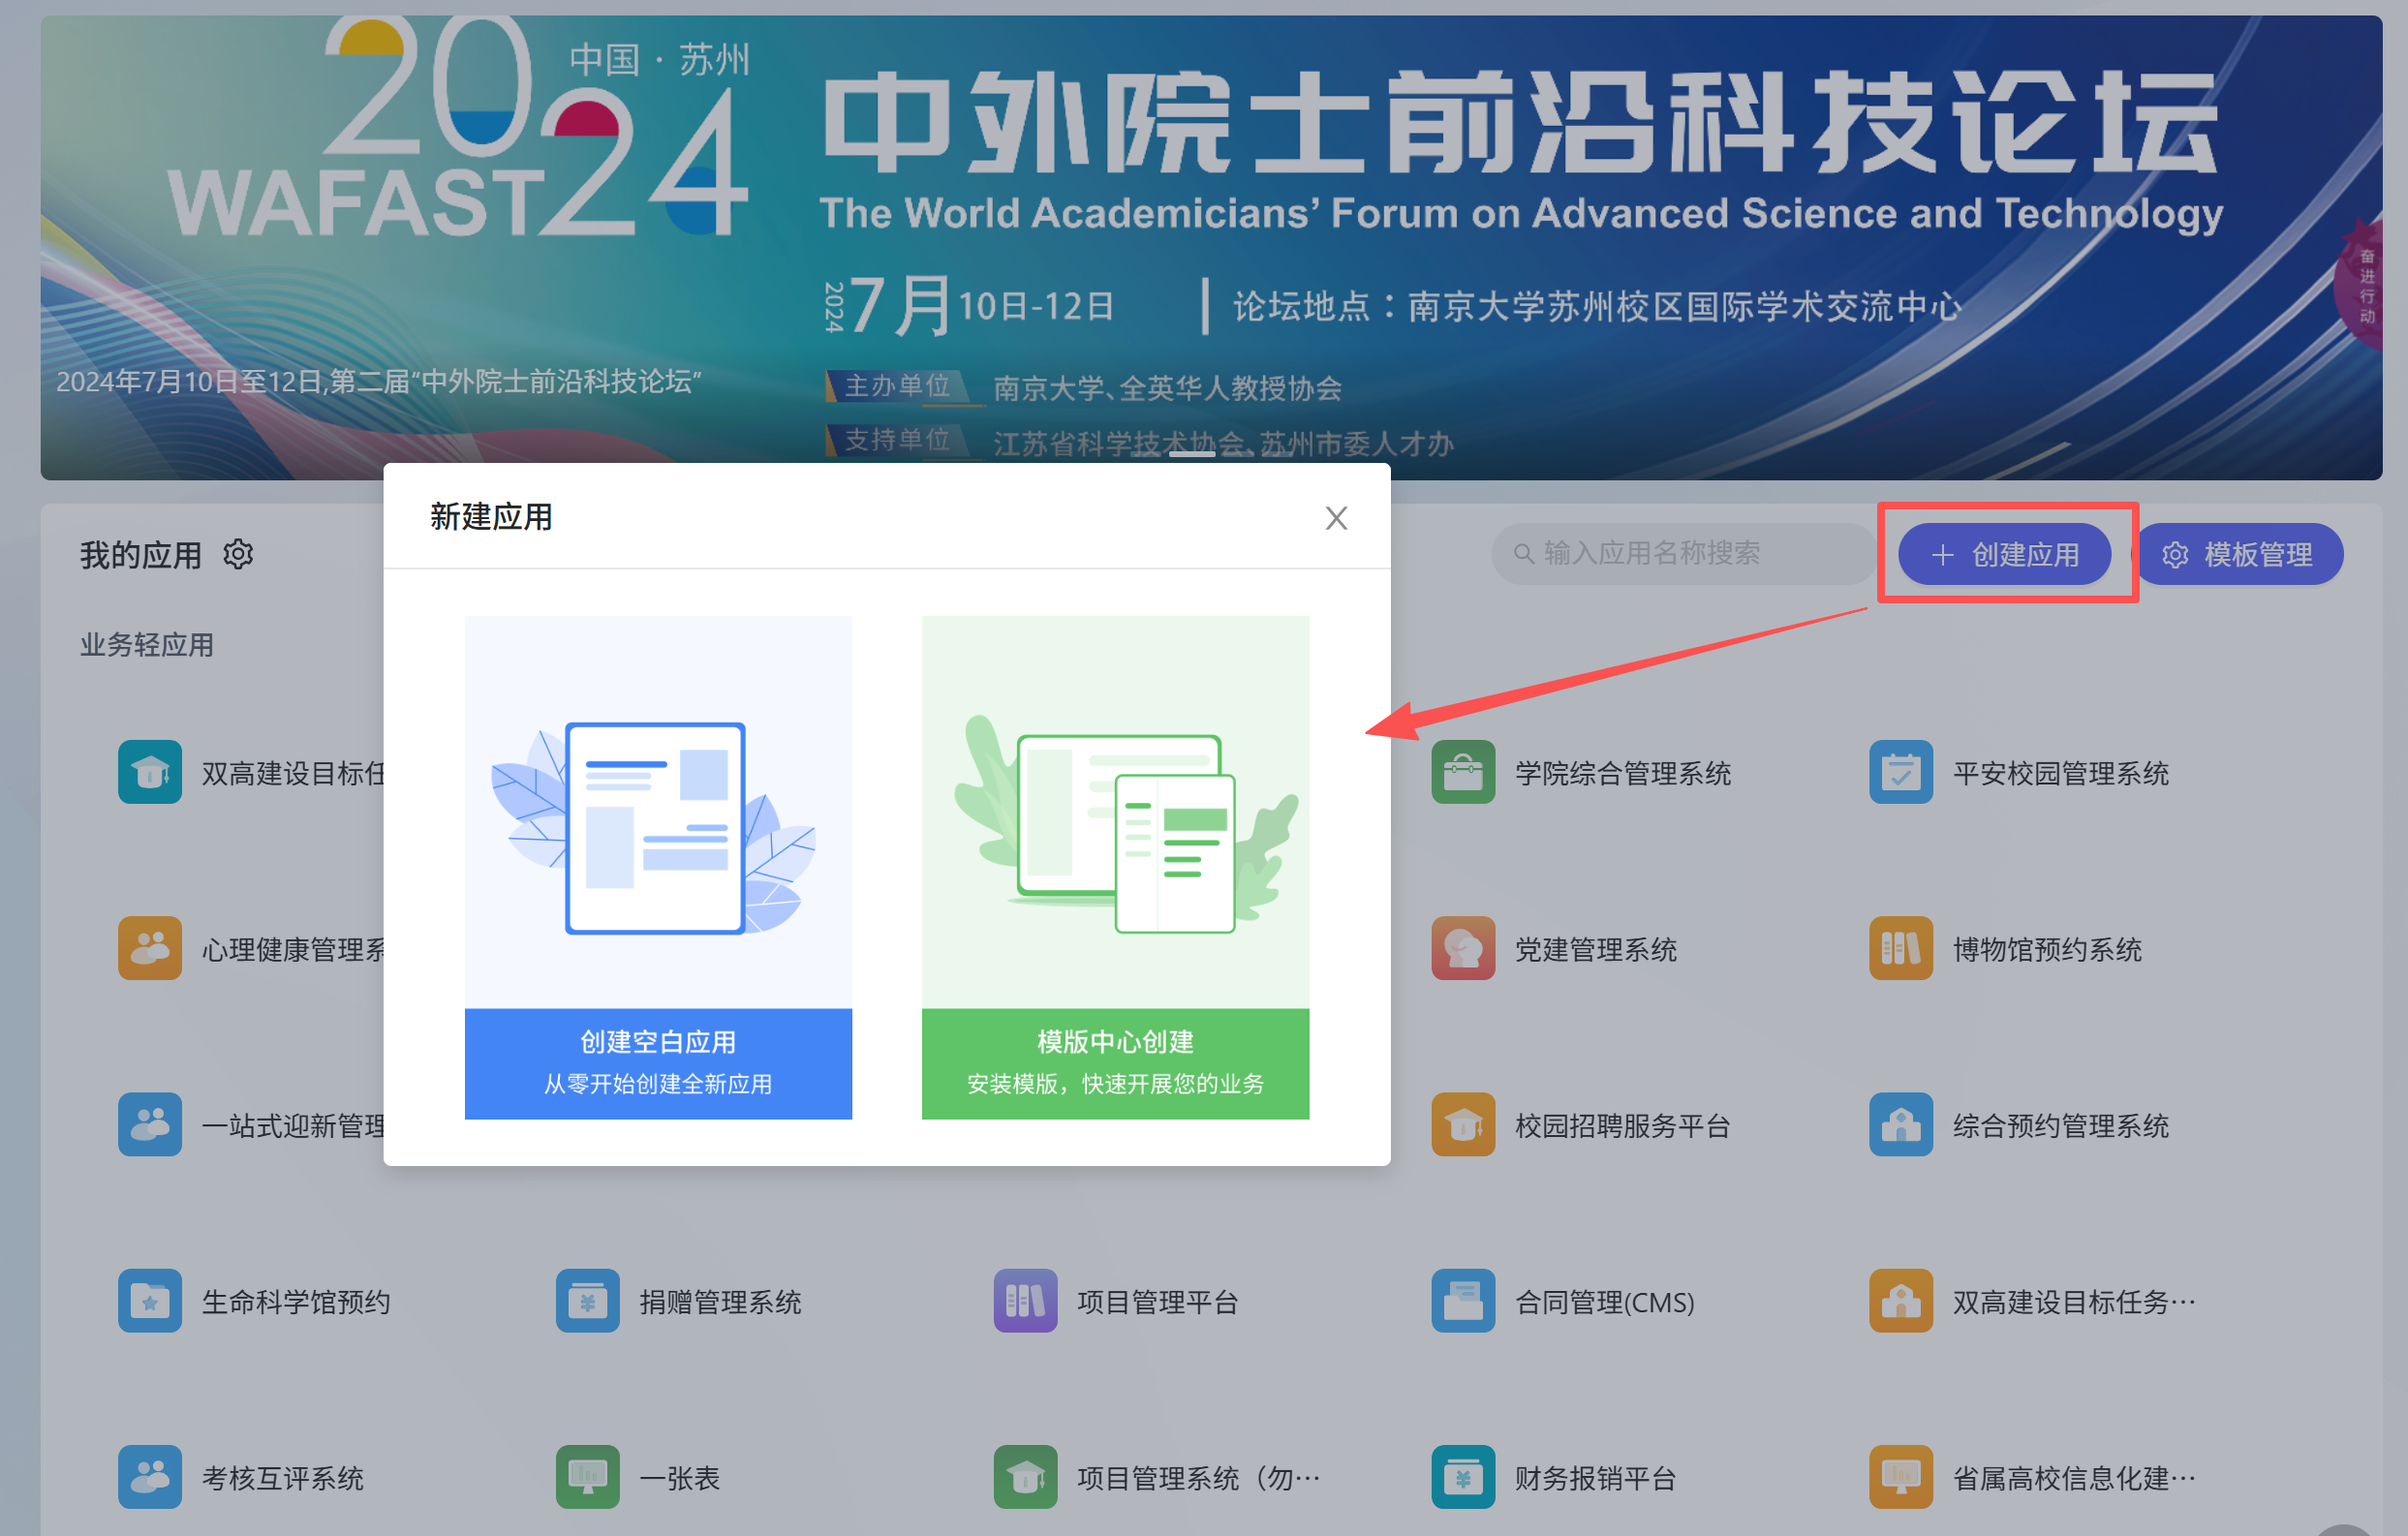Viewport: 2408px width, 1536px height.
Task: Open 合同管理(CMS) app icon
Action: click(1463, 1301)
